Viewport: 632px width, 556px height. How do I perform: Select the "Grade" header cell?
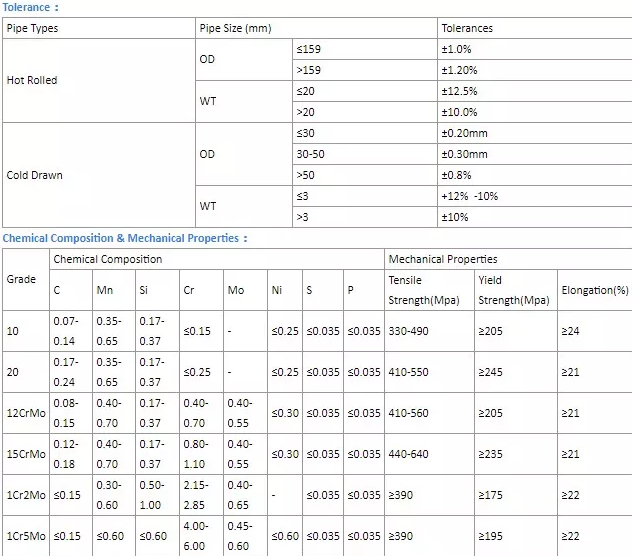[x=21, y=279]
